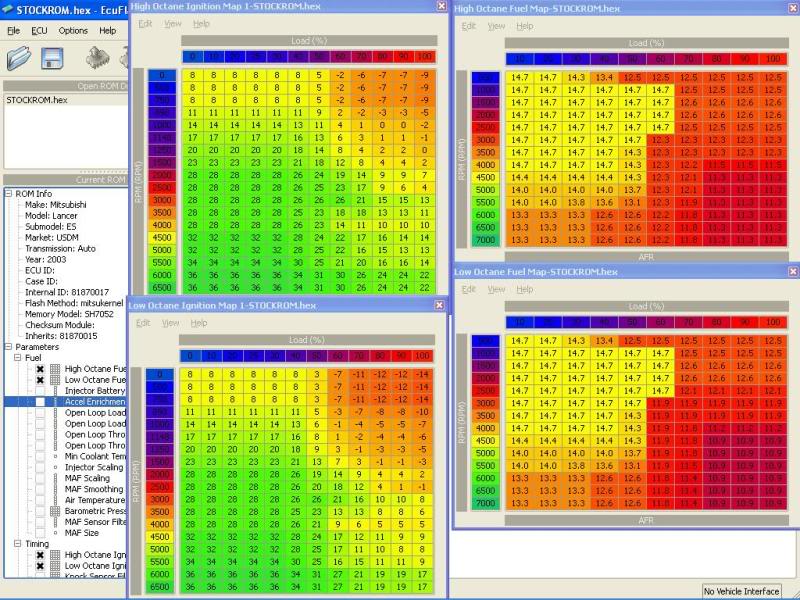The width and height of the screenshot is (800, 600).
Task: Collapse the Fuel category node
Action: pos(18,358)
